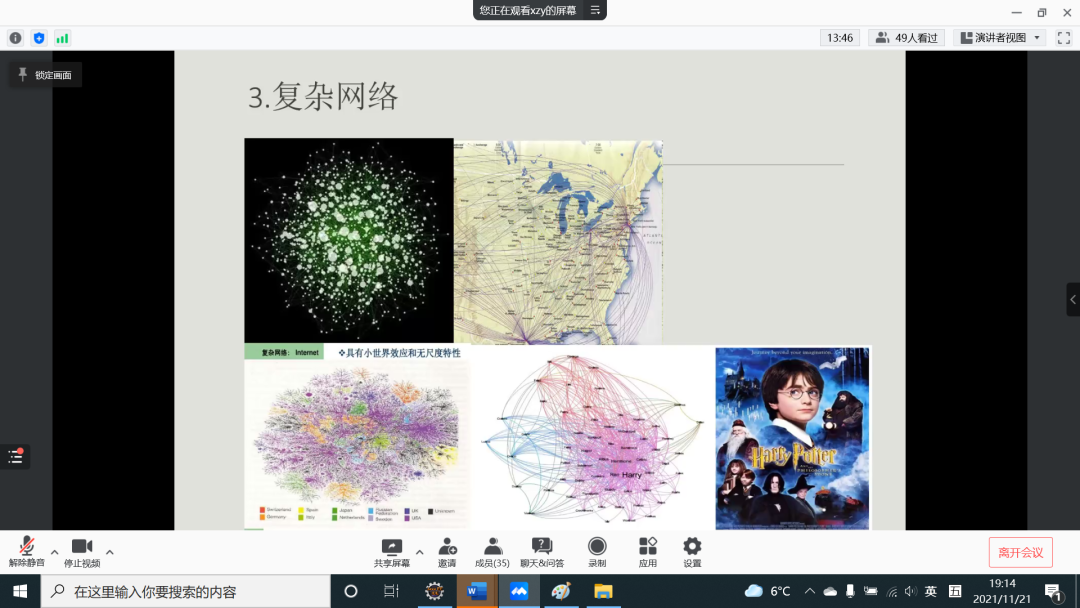This screenshot has height=608, width=1080.
Task: Open Members list (成员 35)
Action: [493, 551]
